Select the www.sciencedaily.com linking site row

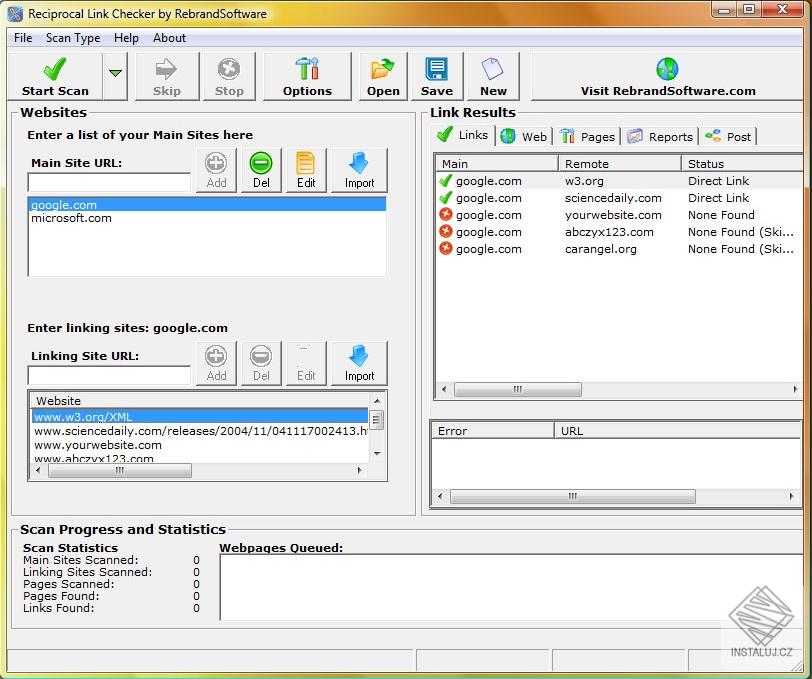click(200, 431)
